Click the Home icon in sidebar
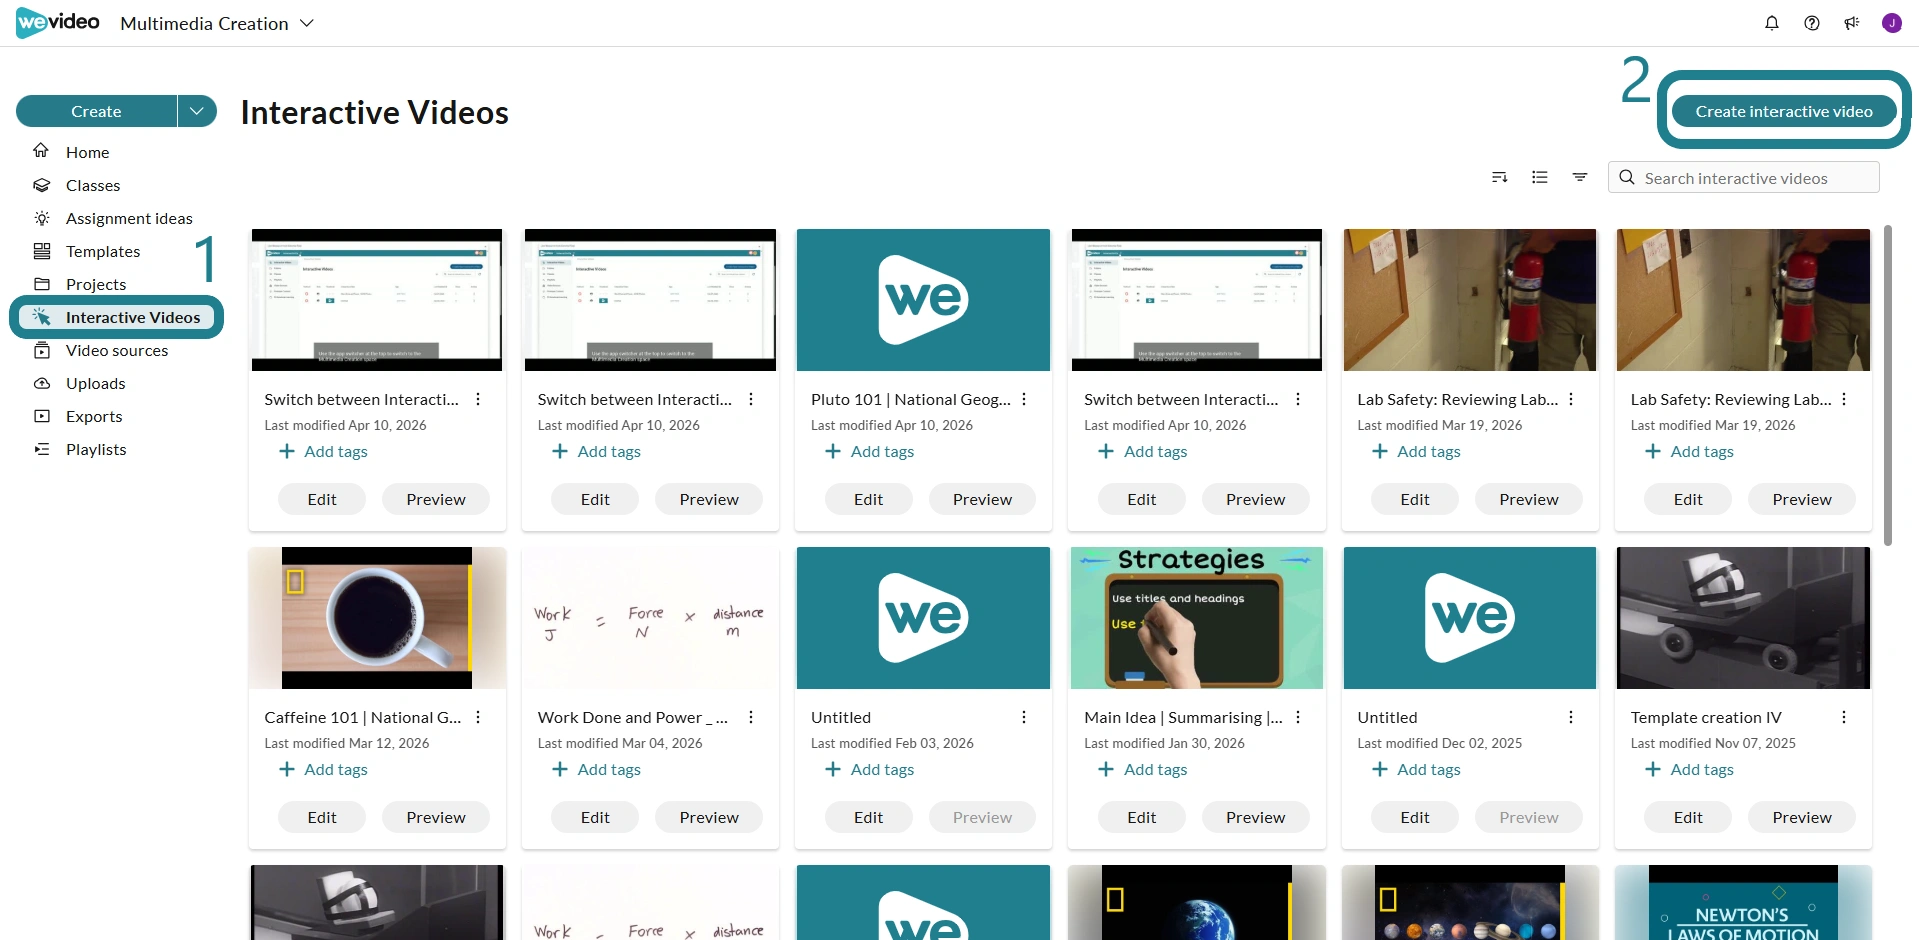 41,151
